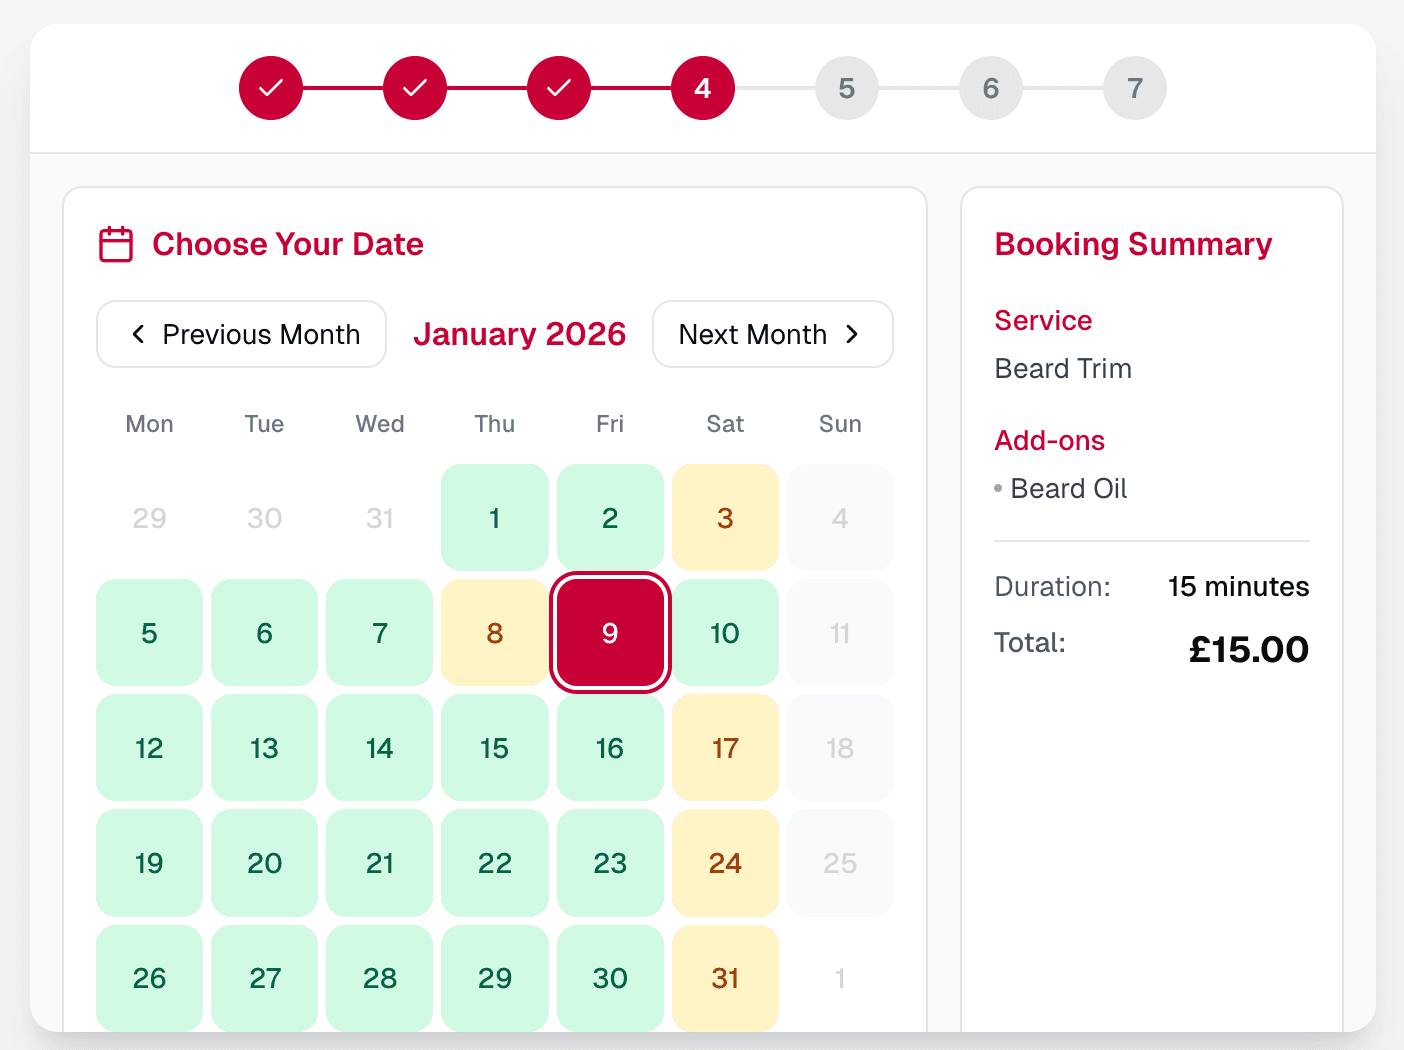Viewport: 1404px width, 1050px height.
Task: Click the Booking Summary heading
Action: click(1133, 243)
